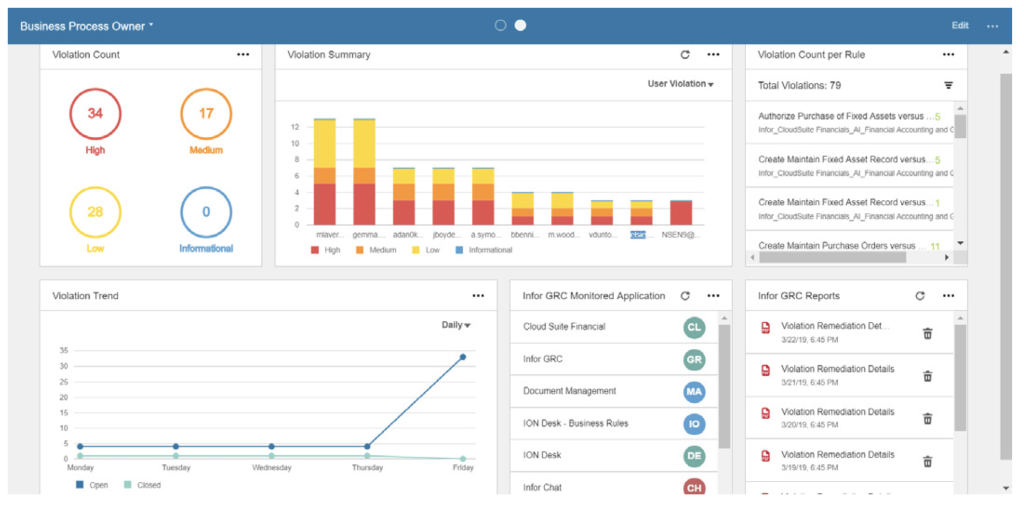Refresh the Infor GRC Monitored Application widget
Viewport: 1024px width, 508px height.
tap(685, 296)
